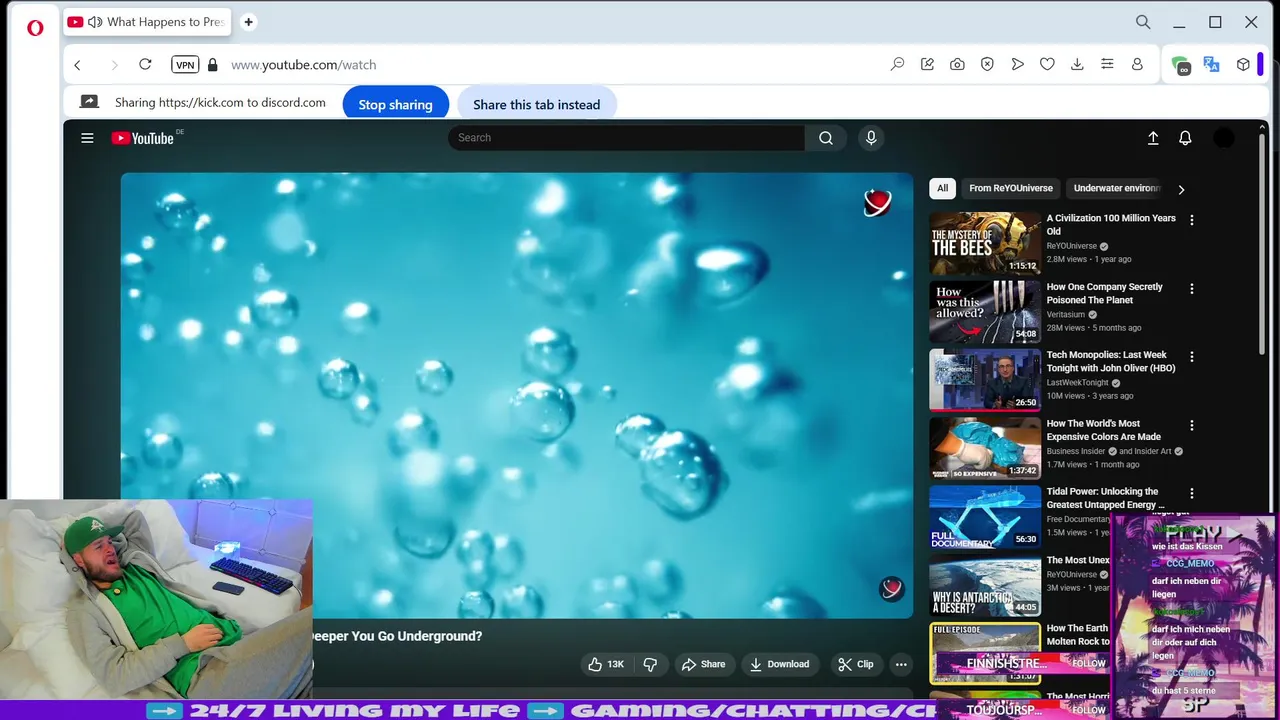The height and width of the screenshot is (720, 1280).
Task: Visit the Veritasium channel name
Action: click(x=1066, y=314)
